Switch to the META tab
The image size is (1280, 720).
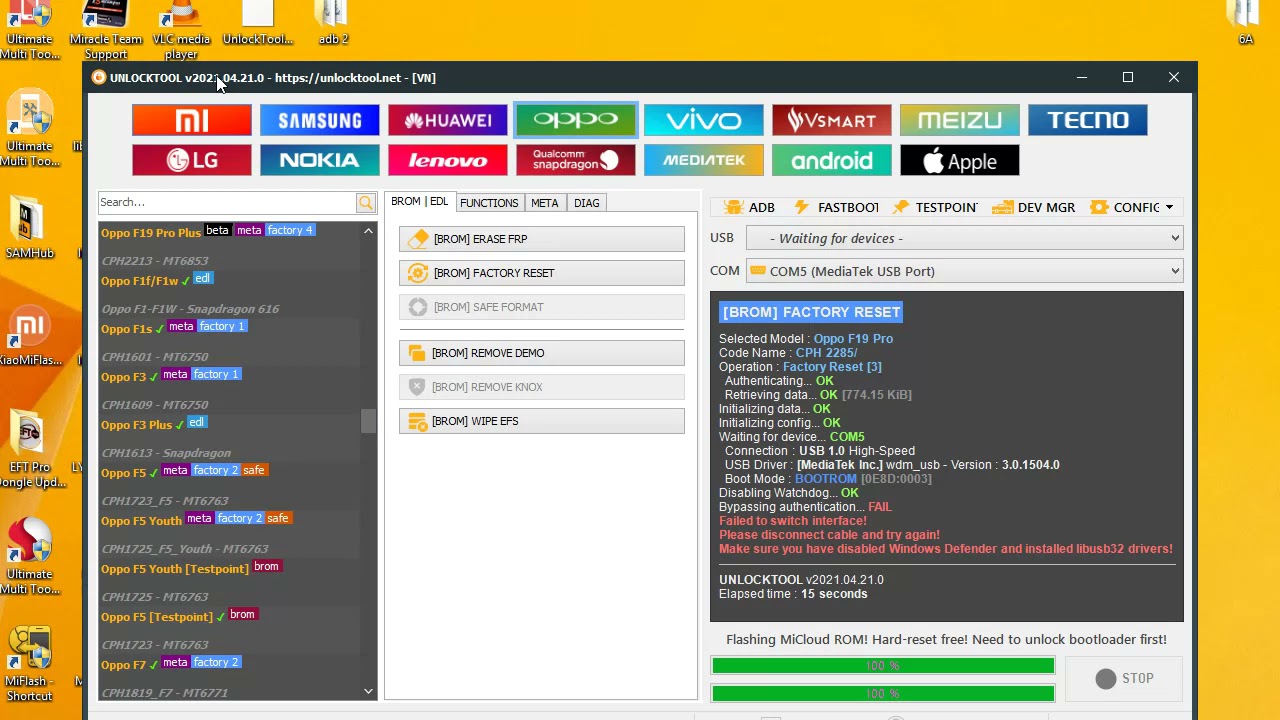click(x=545, y=203)
